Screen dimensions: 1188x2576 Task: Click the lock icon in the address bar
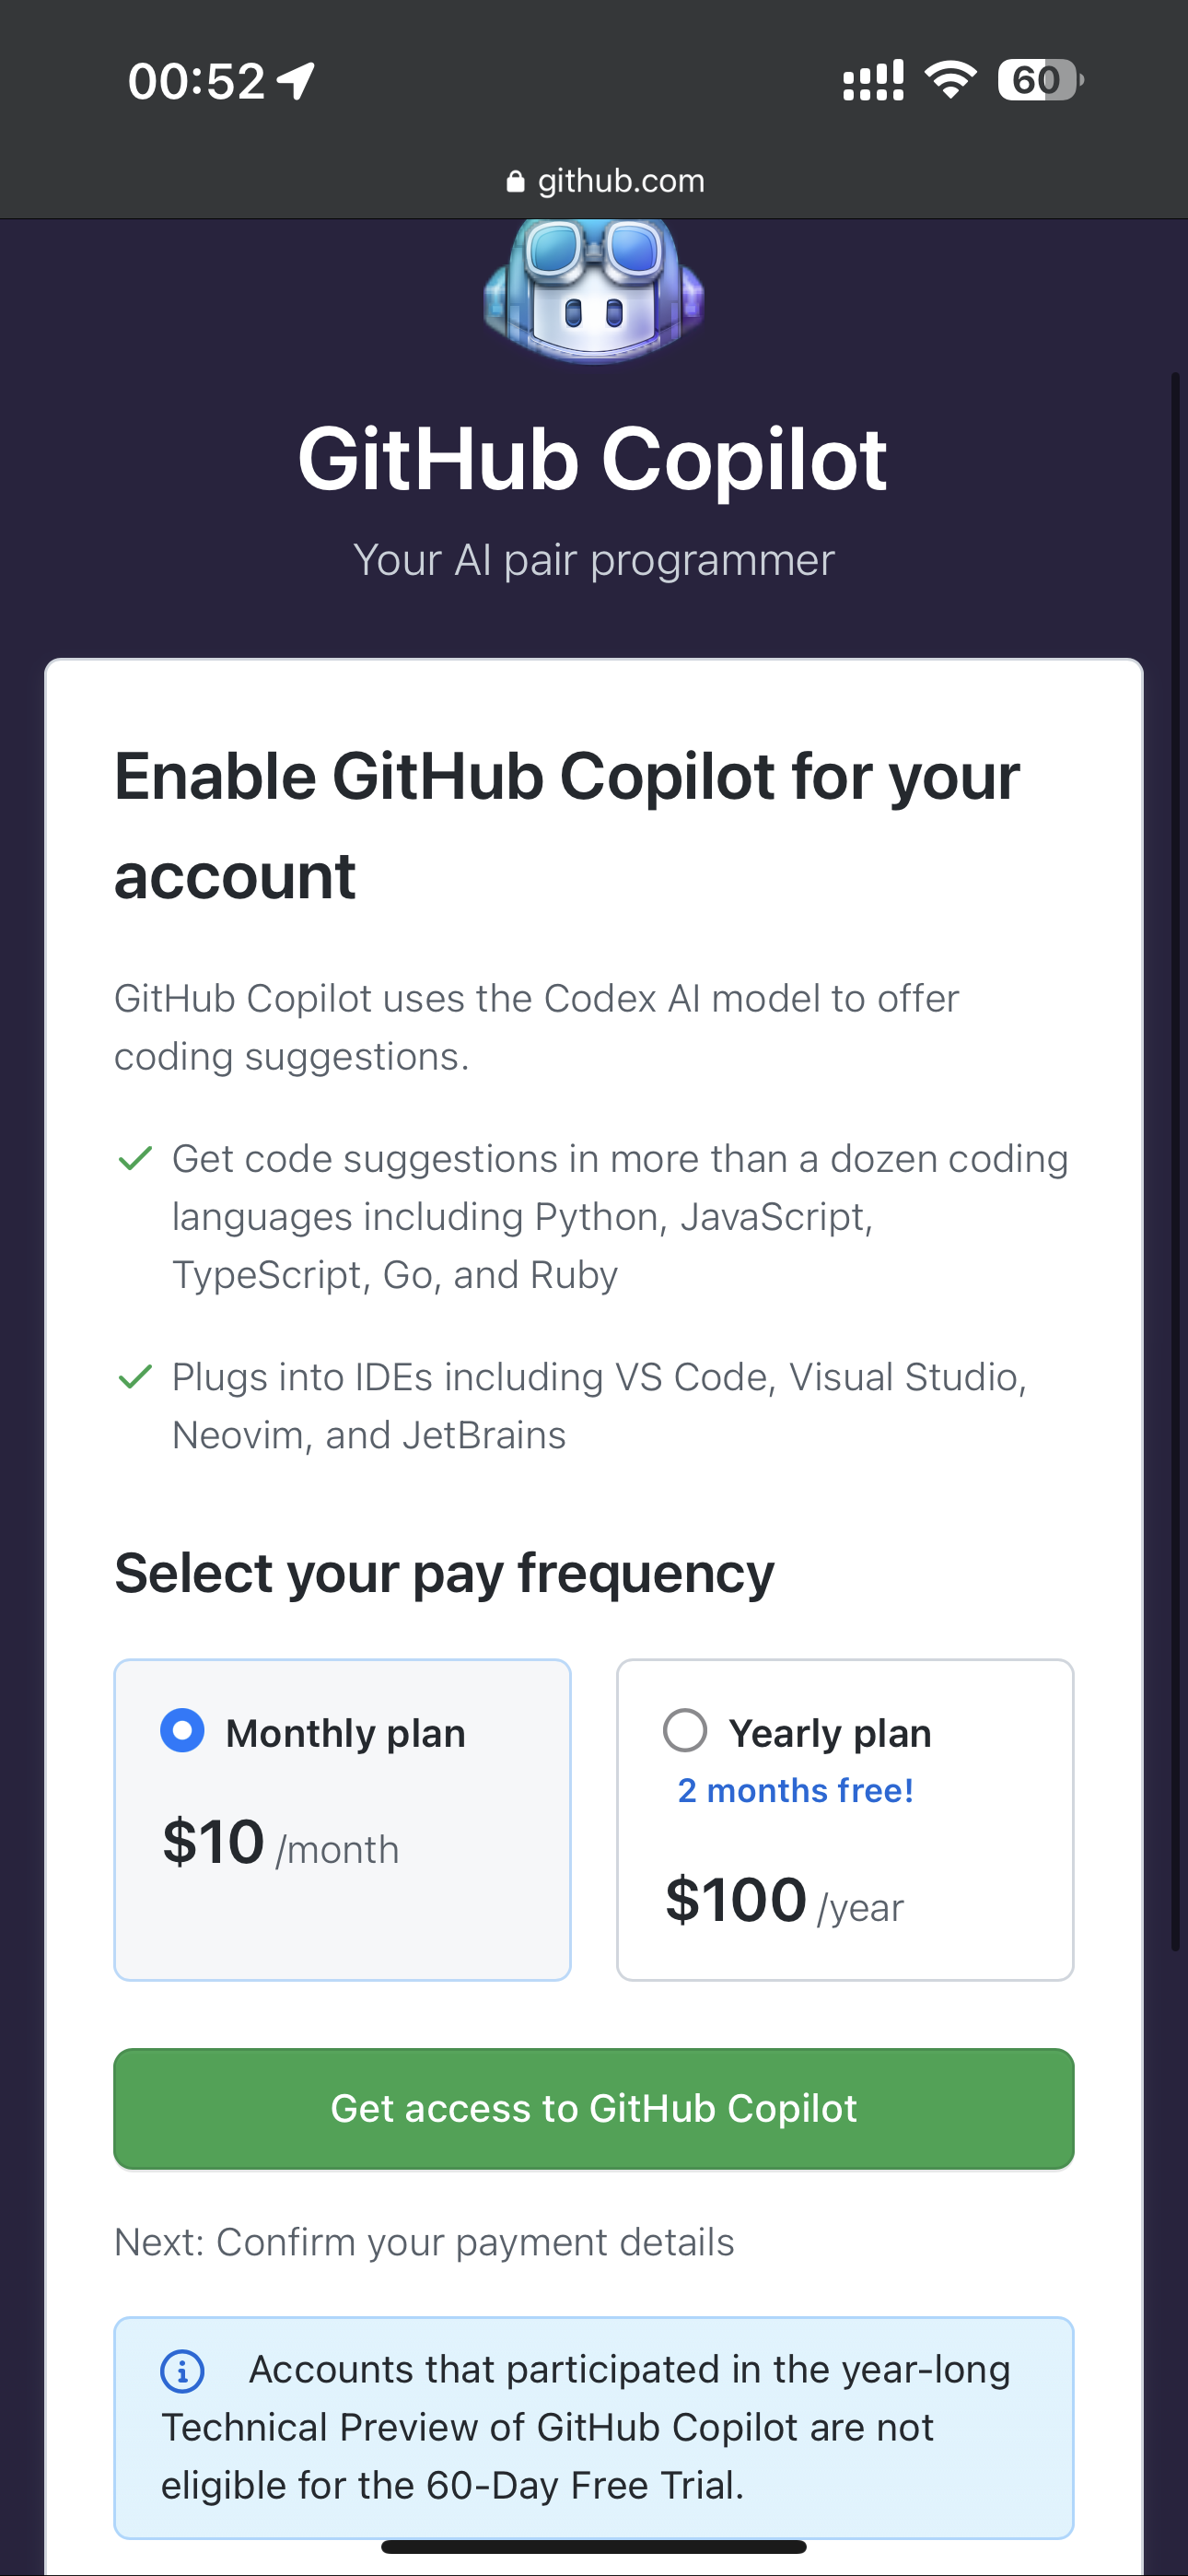click(x=514, y=180)
